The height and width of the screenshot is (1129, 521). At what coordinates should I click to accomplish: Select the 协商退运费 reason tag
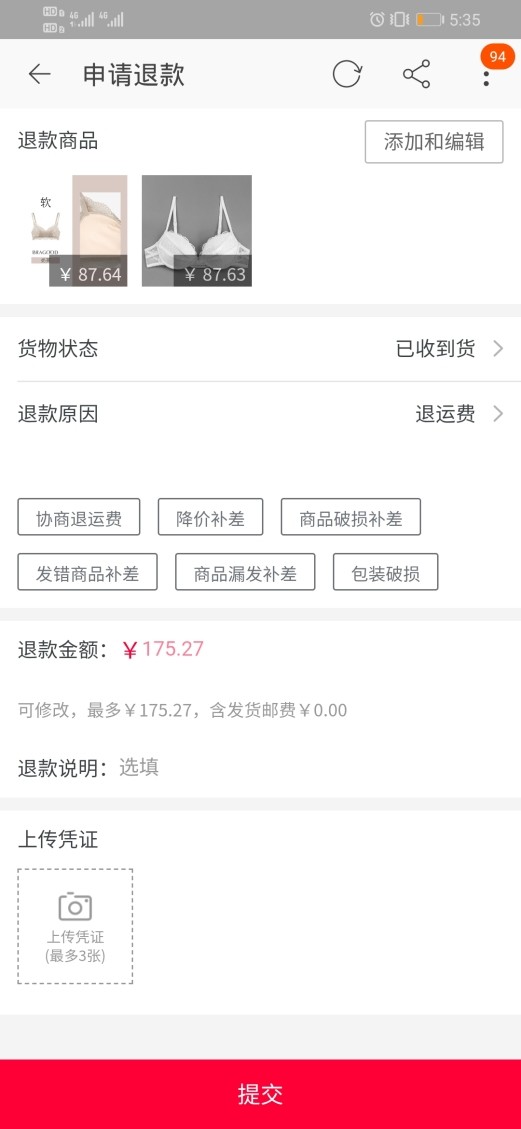tap(79, 517)
